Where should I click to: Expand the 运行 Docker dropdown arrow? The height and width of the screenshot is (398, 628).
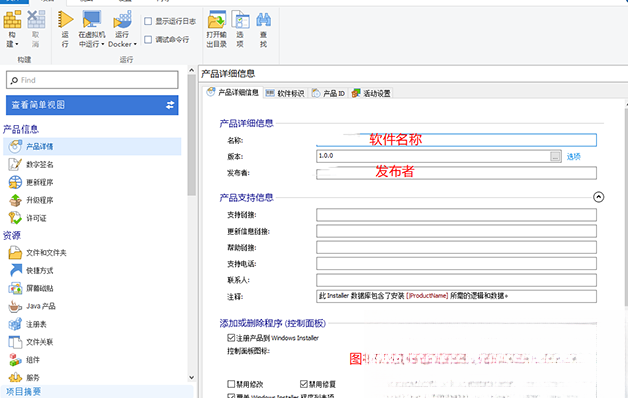pyautogui.click(x=135, y=44)
